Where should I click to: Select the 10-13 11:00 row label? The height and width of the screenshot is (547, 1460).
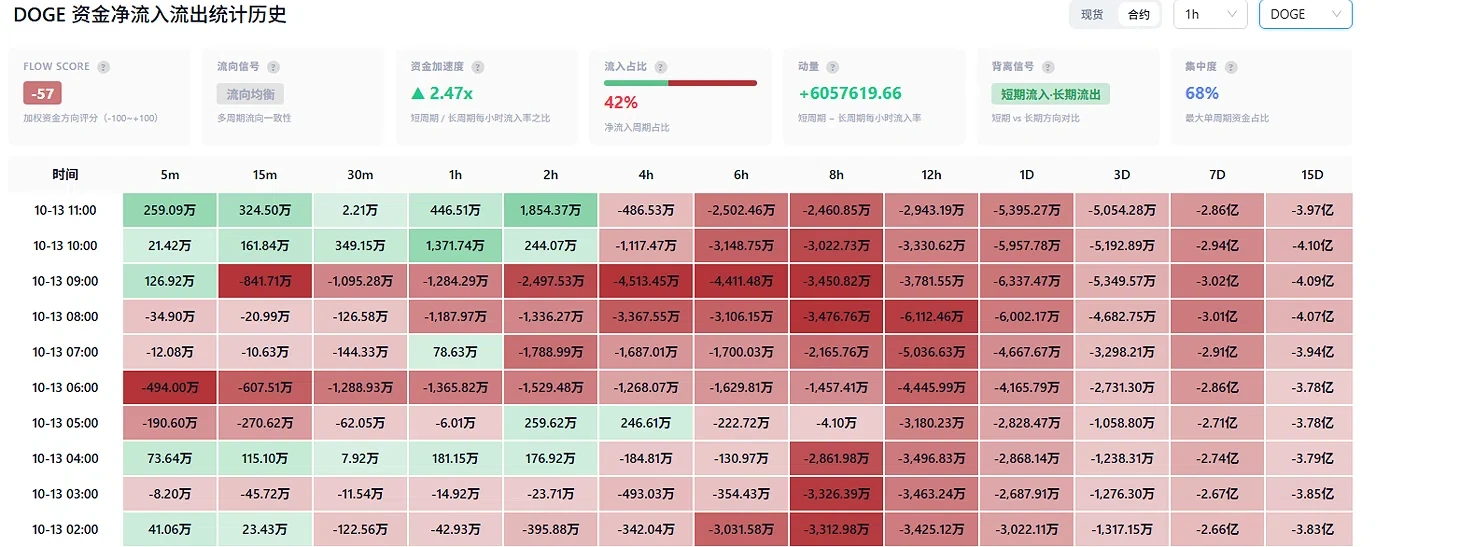click(65, 210)
